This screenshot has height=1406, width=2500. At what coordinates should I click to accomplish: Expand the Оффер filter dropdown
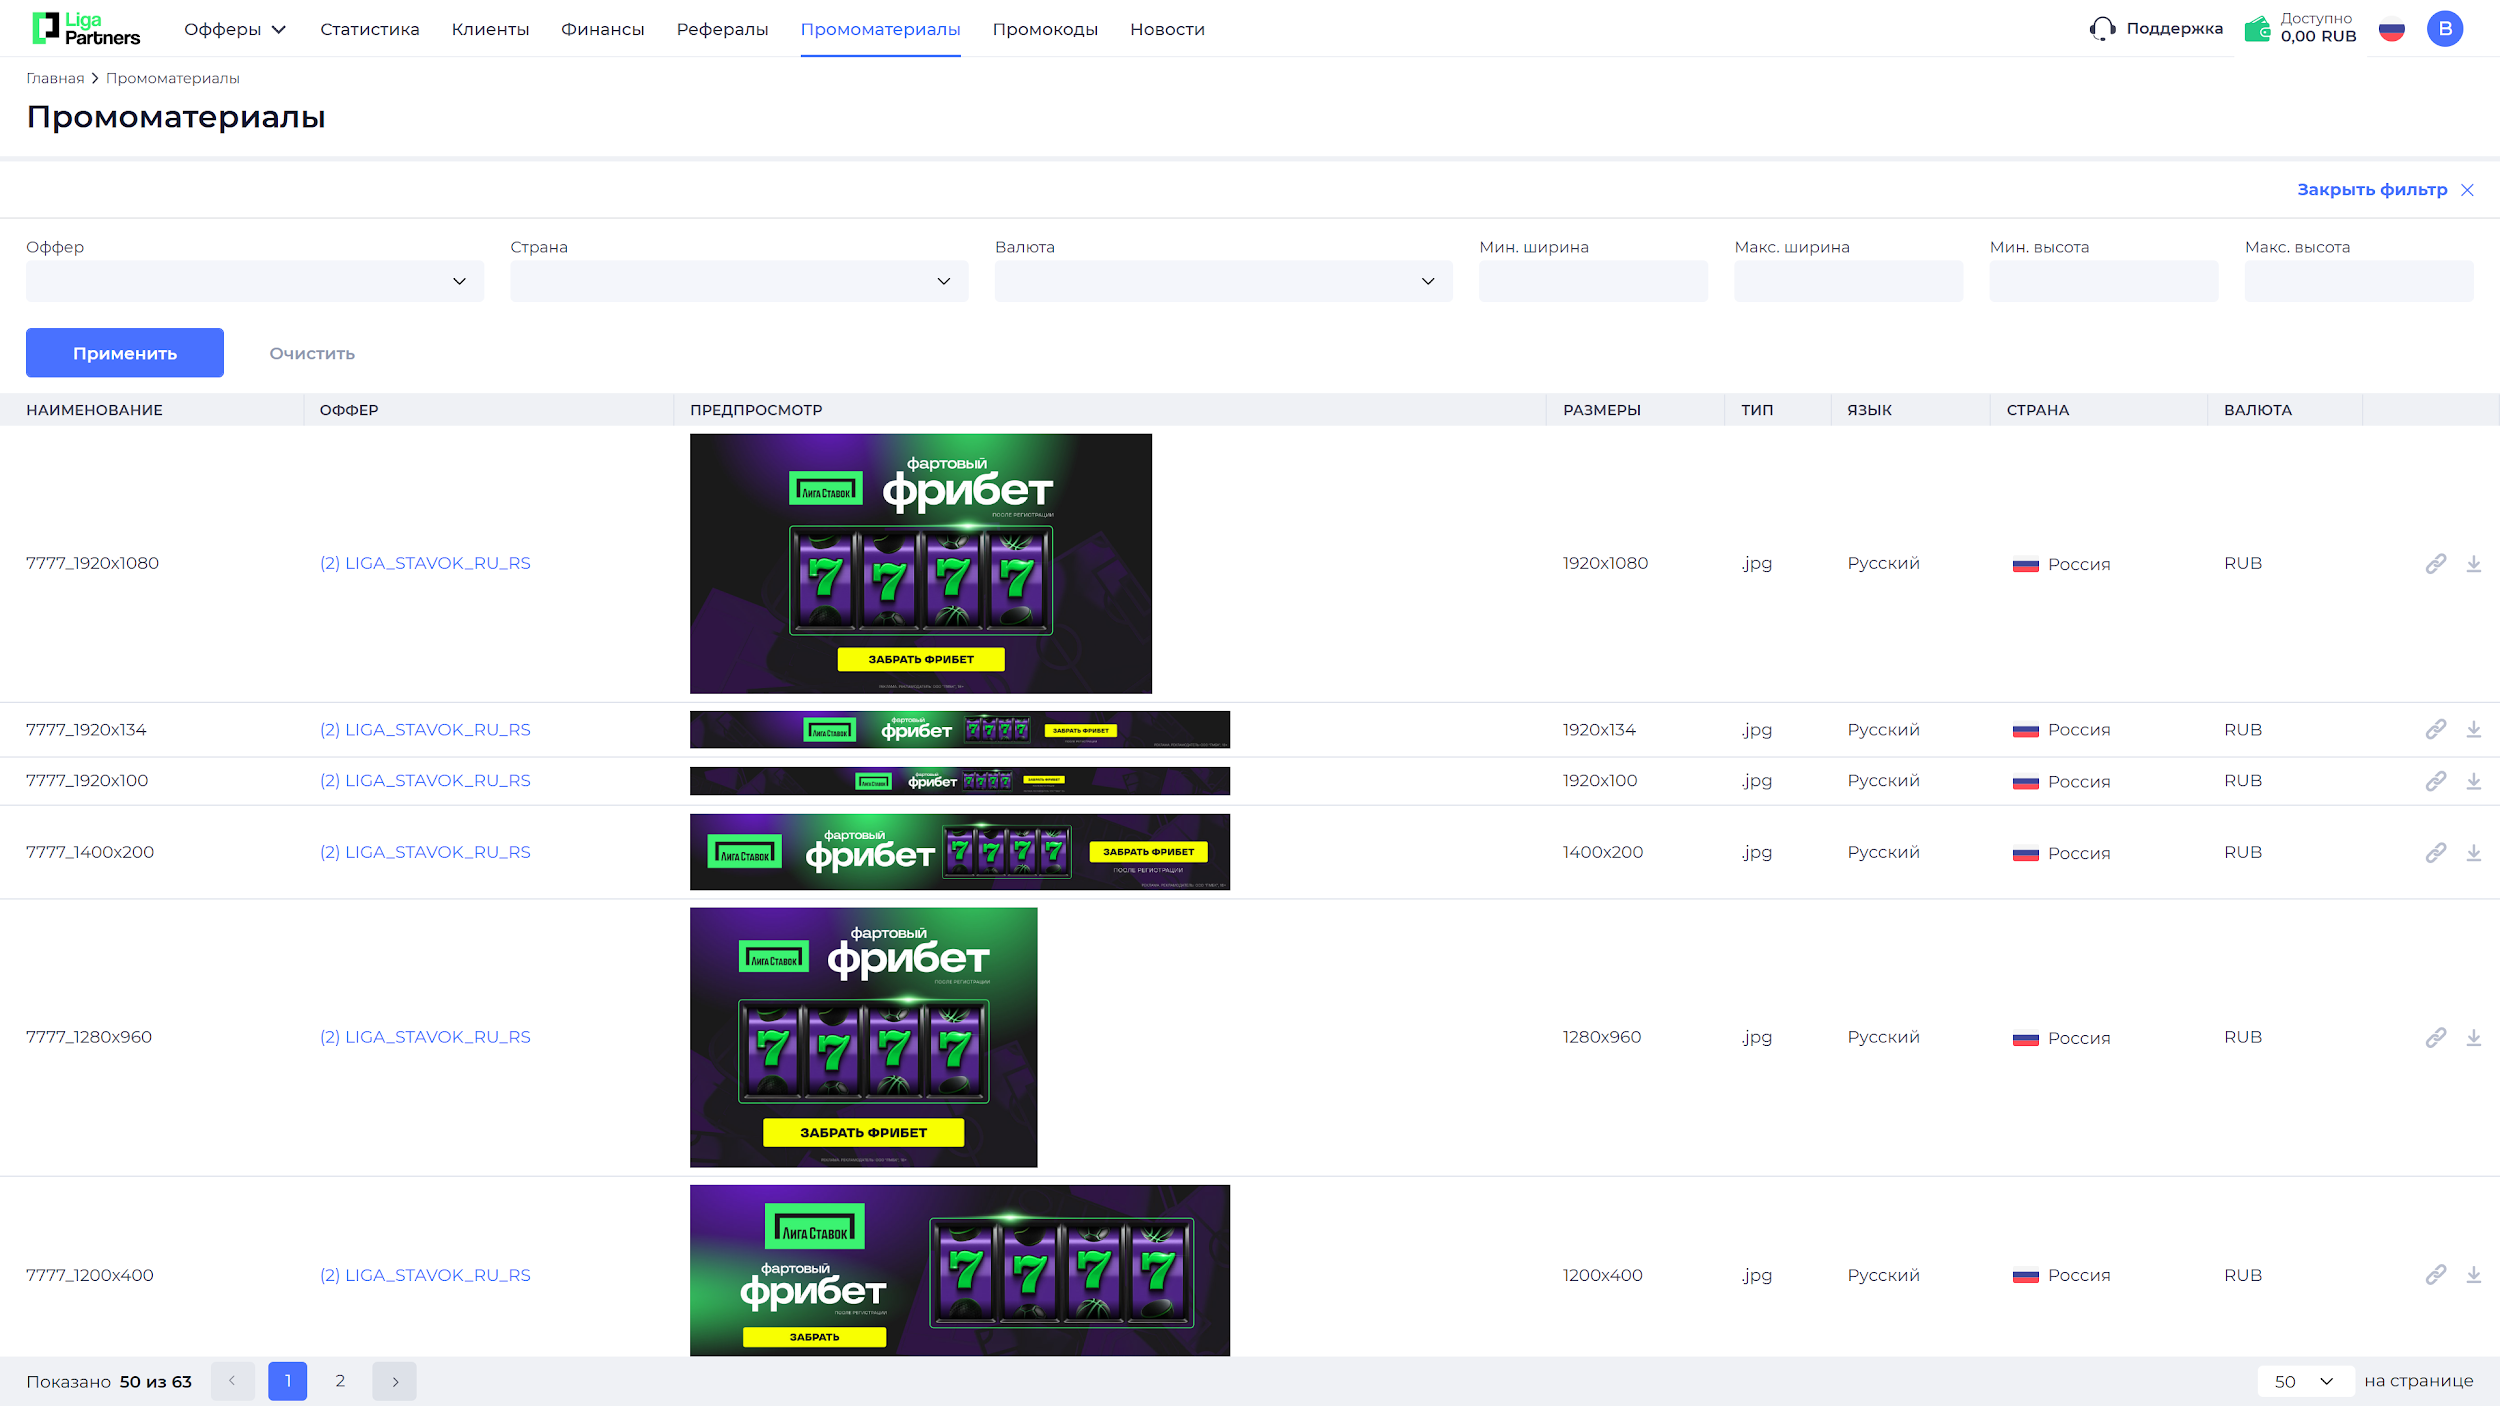click(x=255, y=281)
